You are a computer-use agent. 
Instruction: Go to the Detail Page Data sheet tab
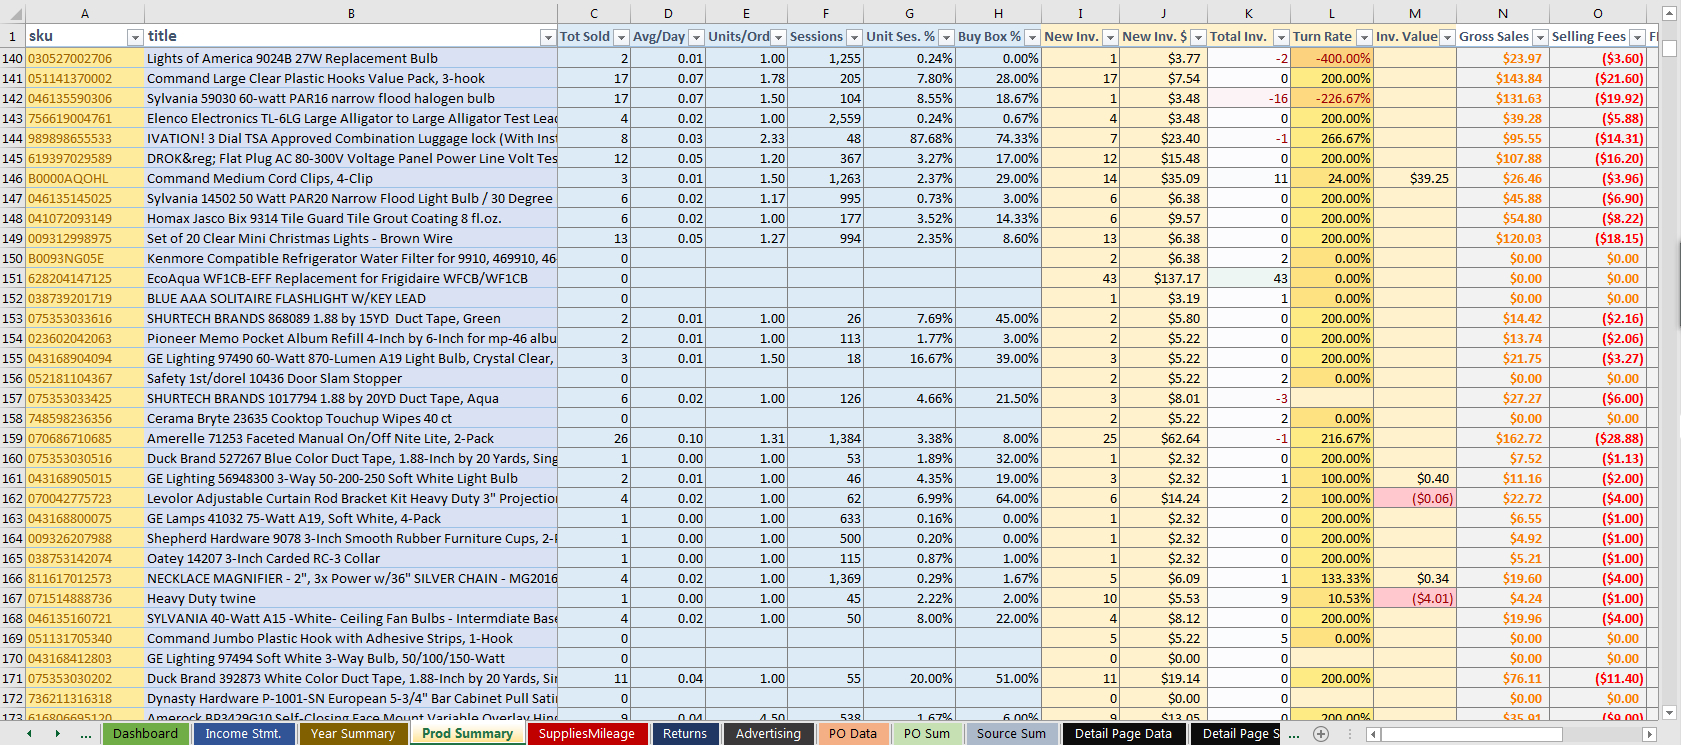tap(1123, 734)
